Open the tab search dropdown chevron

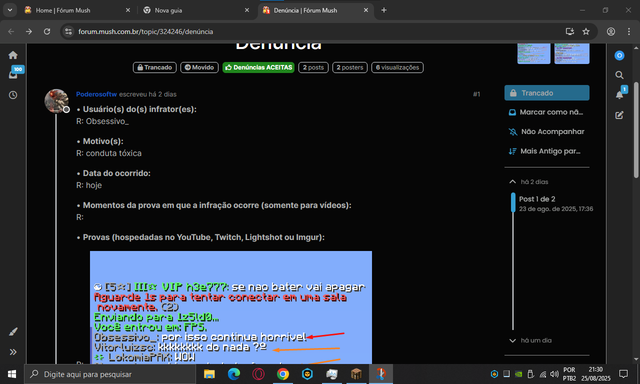(x=10, y=10)
